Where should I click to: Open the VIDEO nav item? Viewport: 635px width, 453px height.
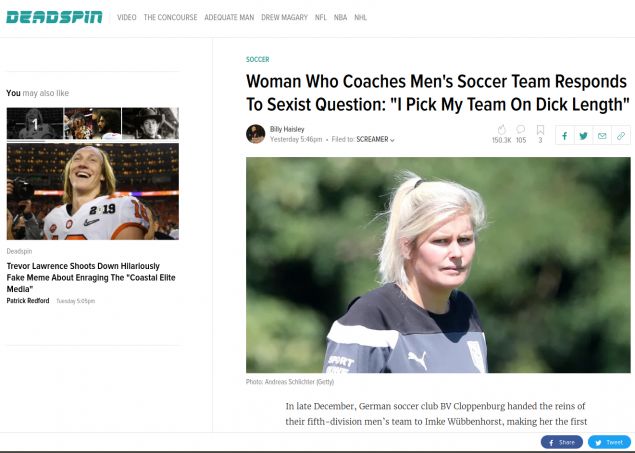[x=127, y=18]
